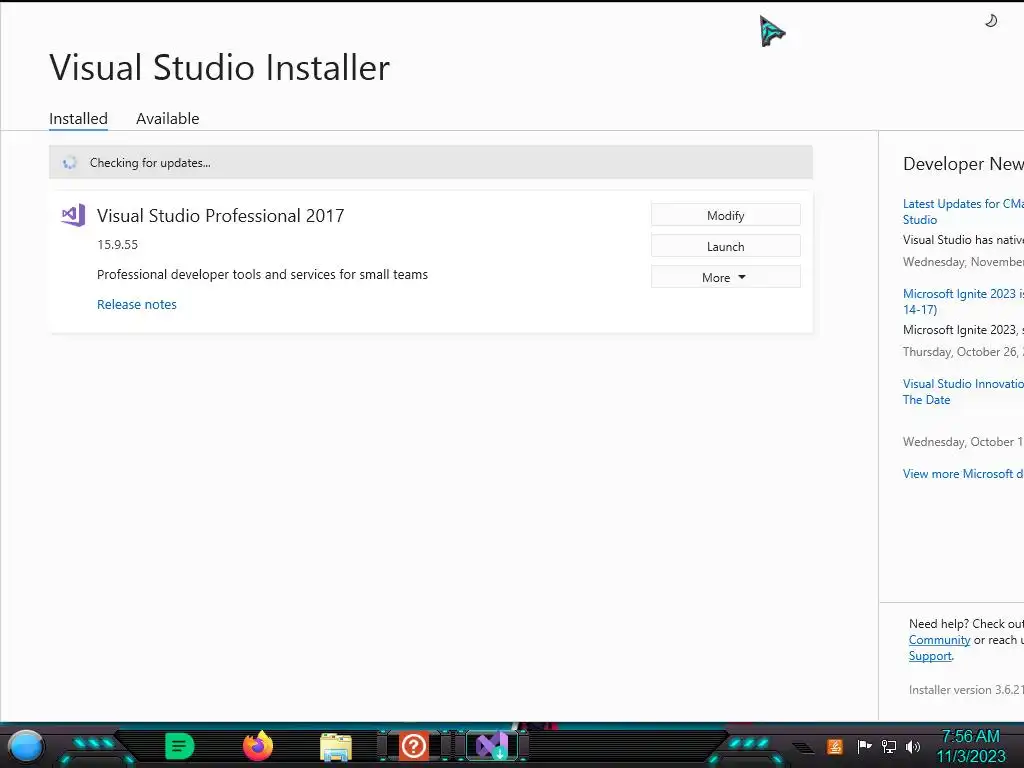
Task: Click the tray overflow arrow icon
Action: point(804,747)
